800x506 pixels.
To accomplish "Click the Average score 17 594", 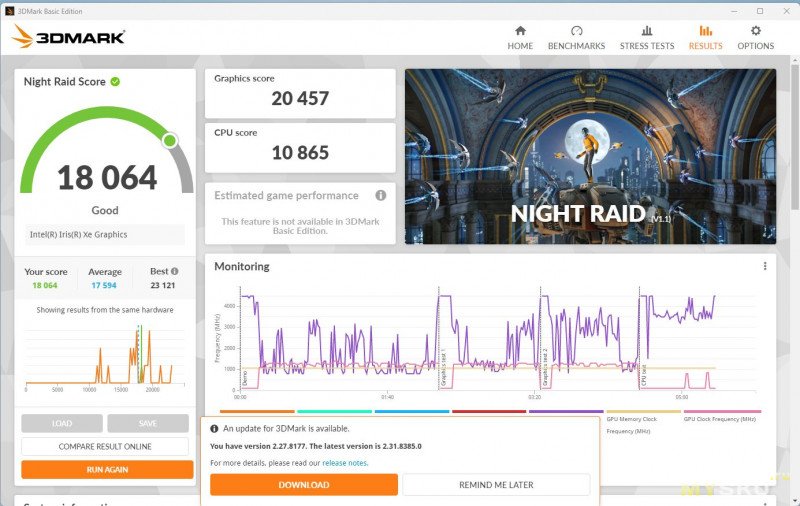I will tap(104, 285).
